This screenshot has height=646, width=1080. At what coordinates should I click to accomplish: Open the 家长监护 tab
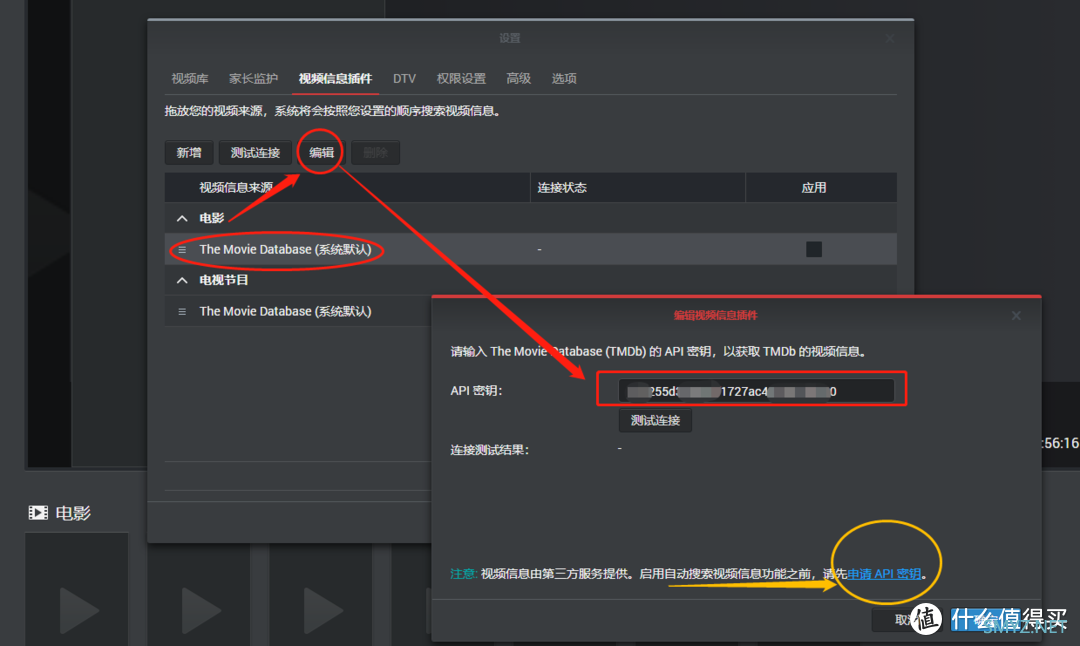click(253, 79)
